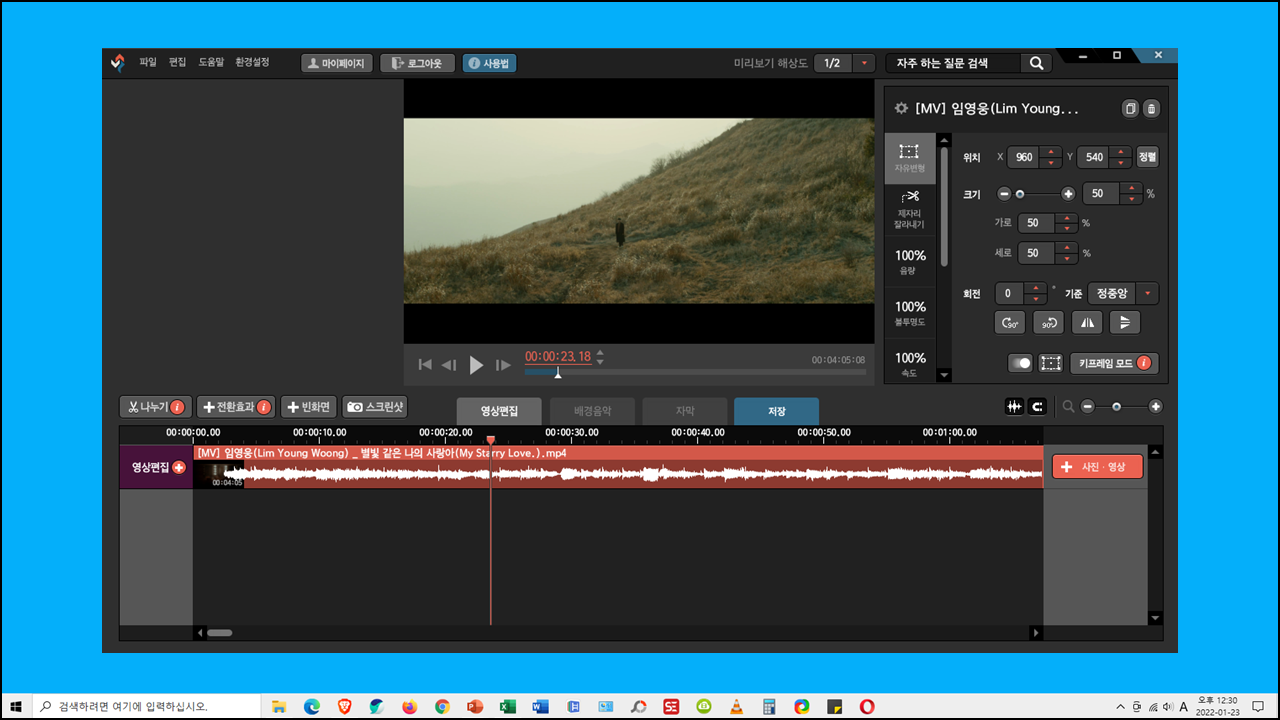Click the 스크린샷 screenshot button
Screen dimensions: 1280x720
pyautogui.click(x=375, y=407)
